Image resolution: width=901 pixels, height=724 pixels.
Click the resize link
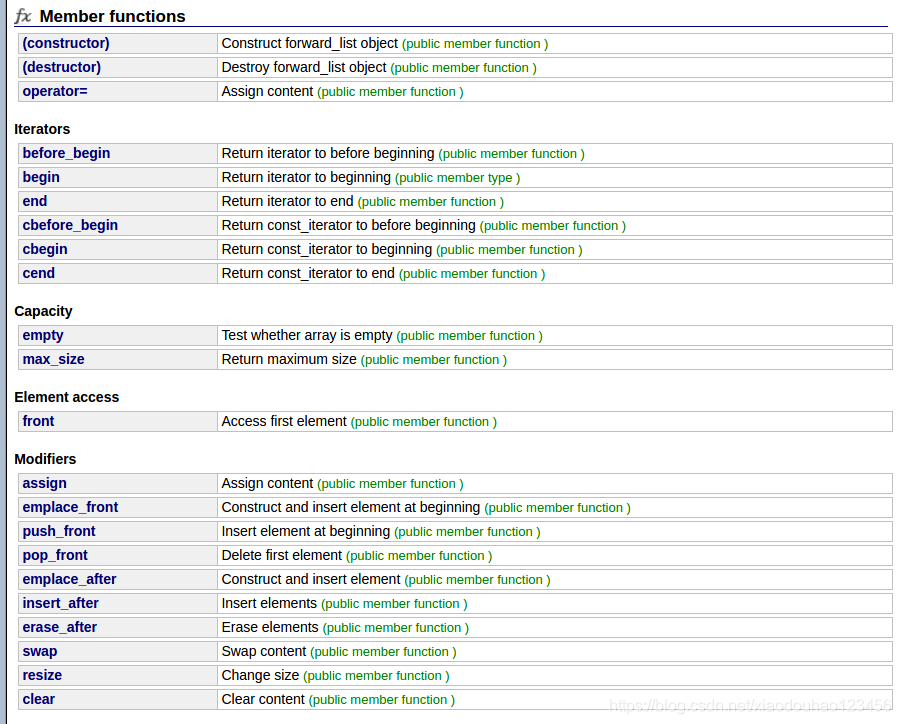coord(42,676)
